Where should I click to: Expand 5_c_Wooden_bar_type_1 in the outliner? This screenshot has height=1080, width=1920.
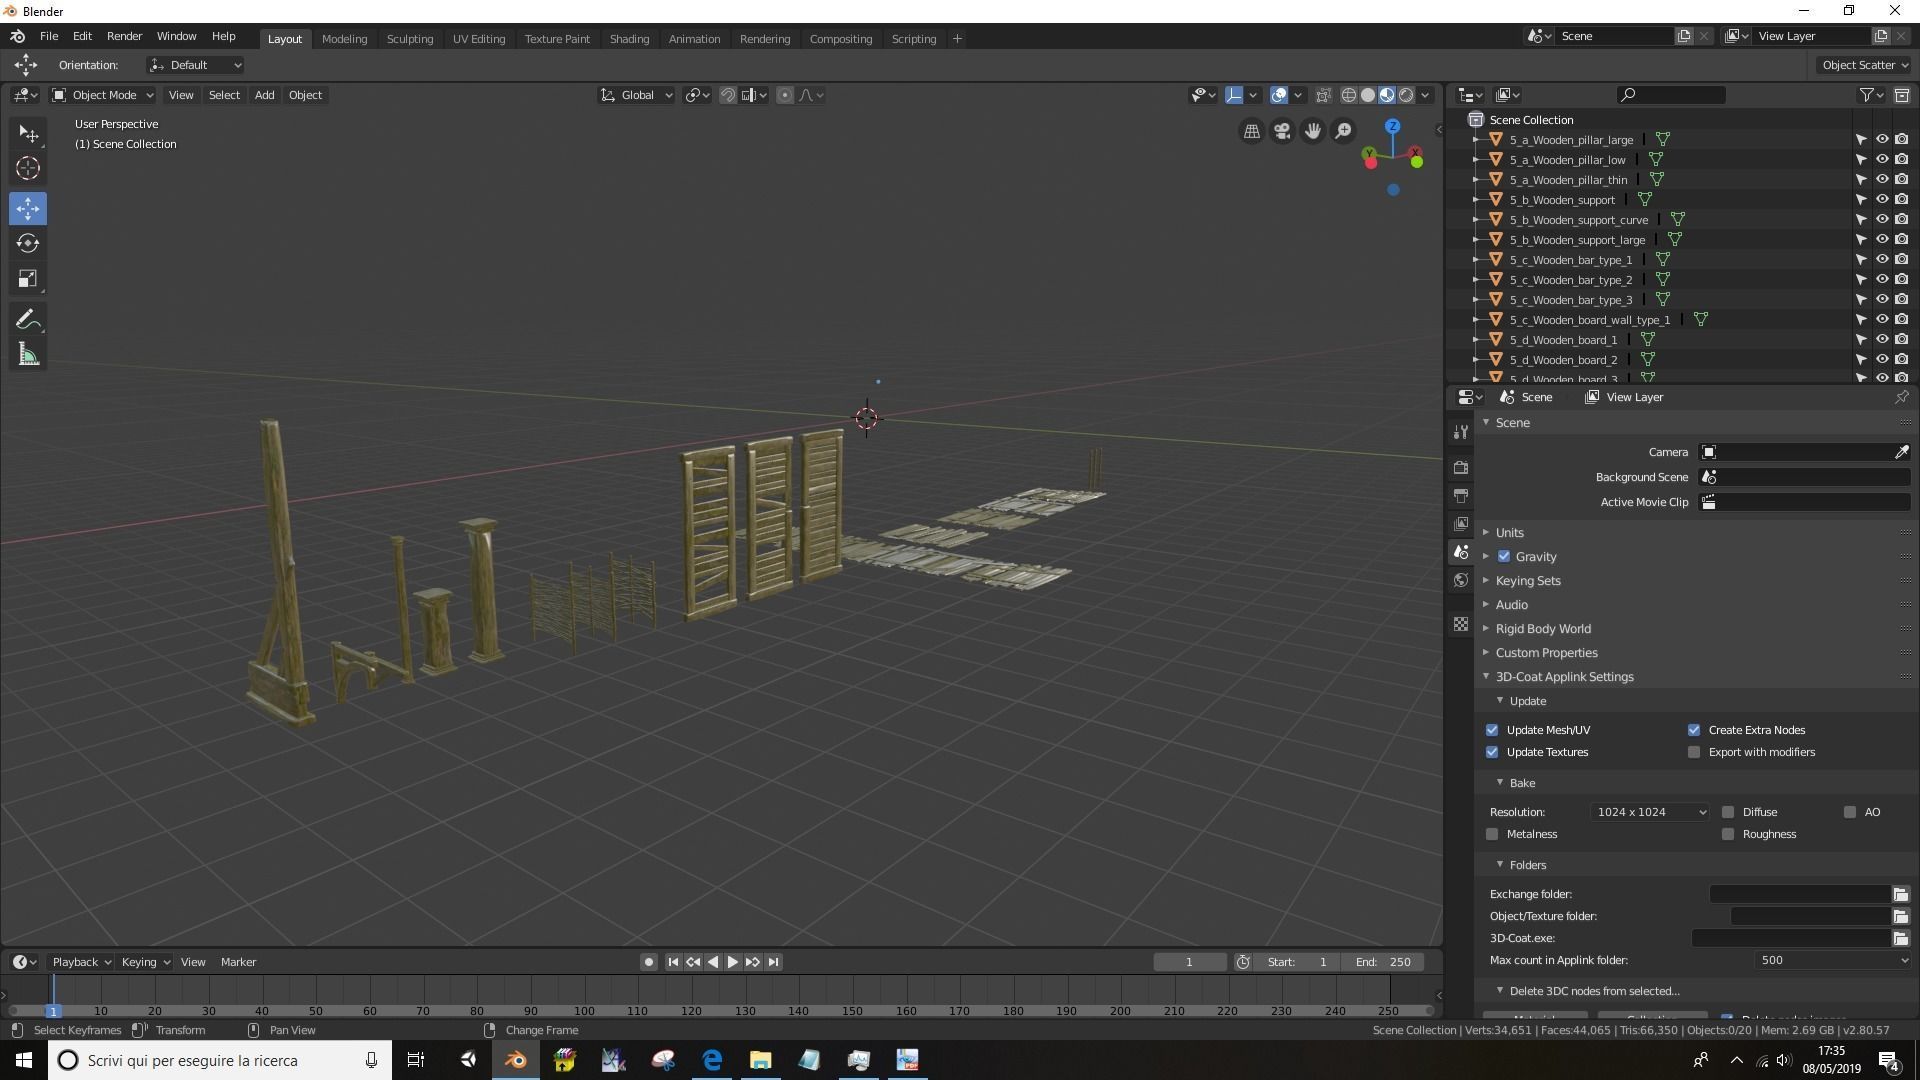[1477, 260]
